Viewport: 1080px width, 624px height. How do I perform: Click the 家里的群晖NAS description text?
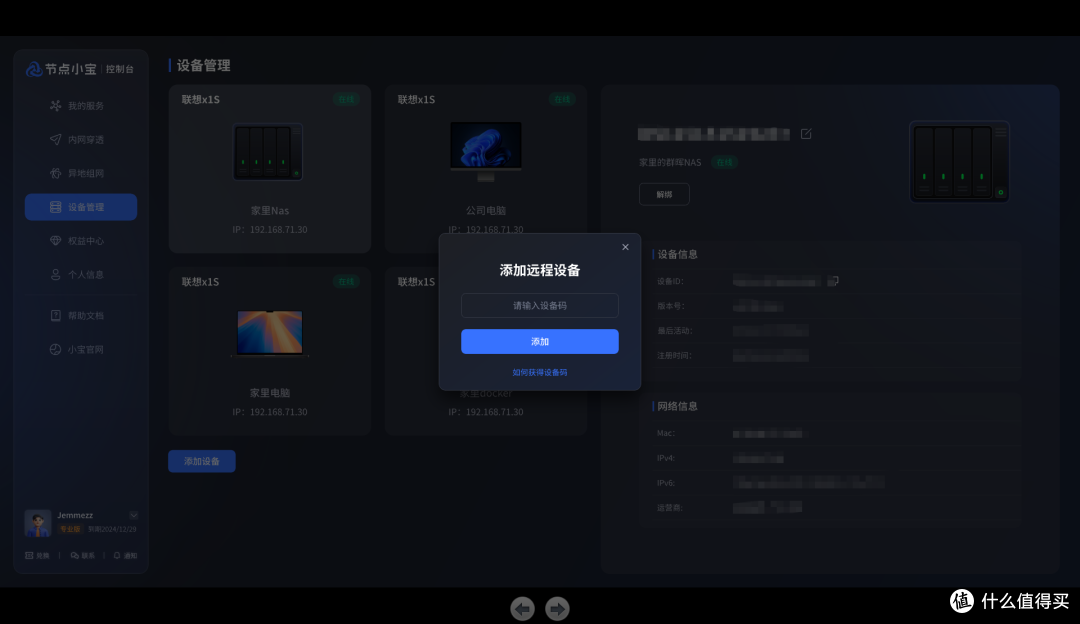670,163
